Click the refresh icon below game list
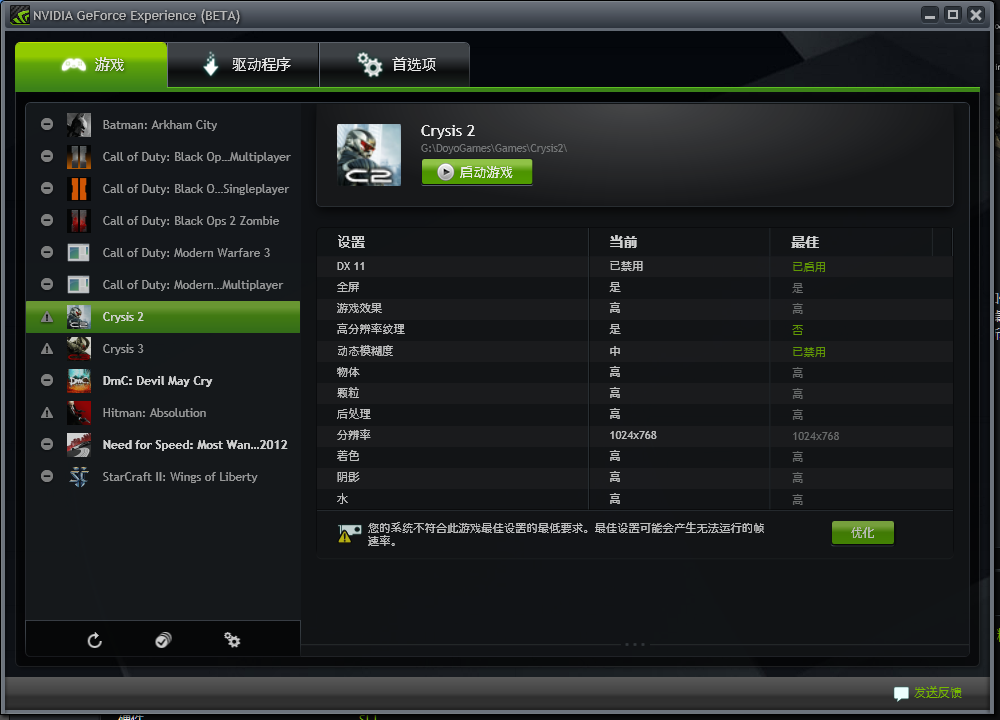The height and width of the screenshot is (720, 1000). (x=94, y=640)
